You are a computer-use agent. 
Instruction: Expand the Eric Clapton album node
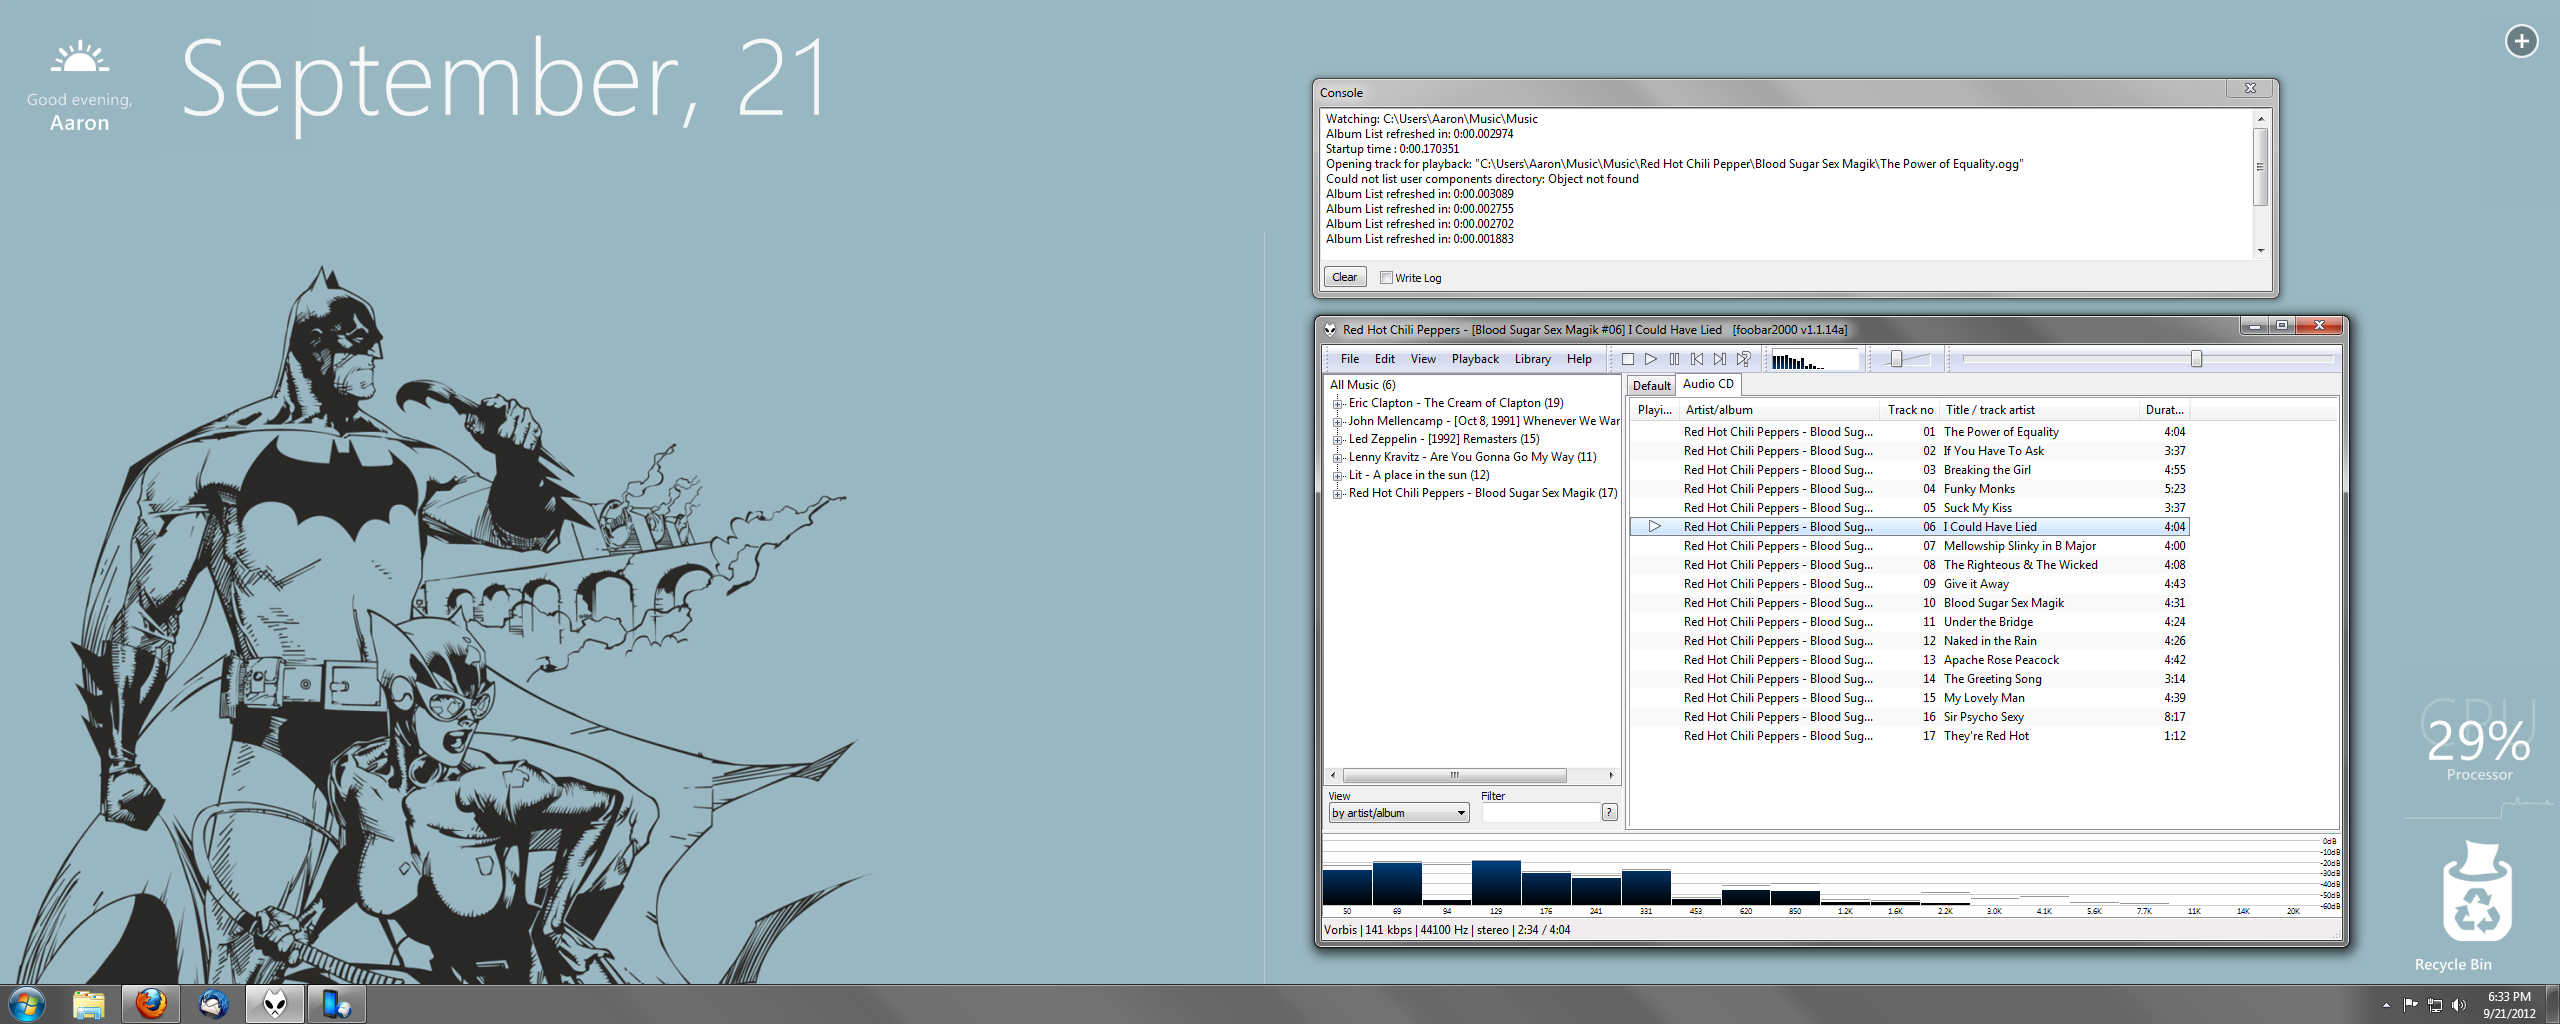point(1337,404)
